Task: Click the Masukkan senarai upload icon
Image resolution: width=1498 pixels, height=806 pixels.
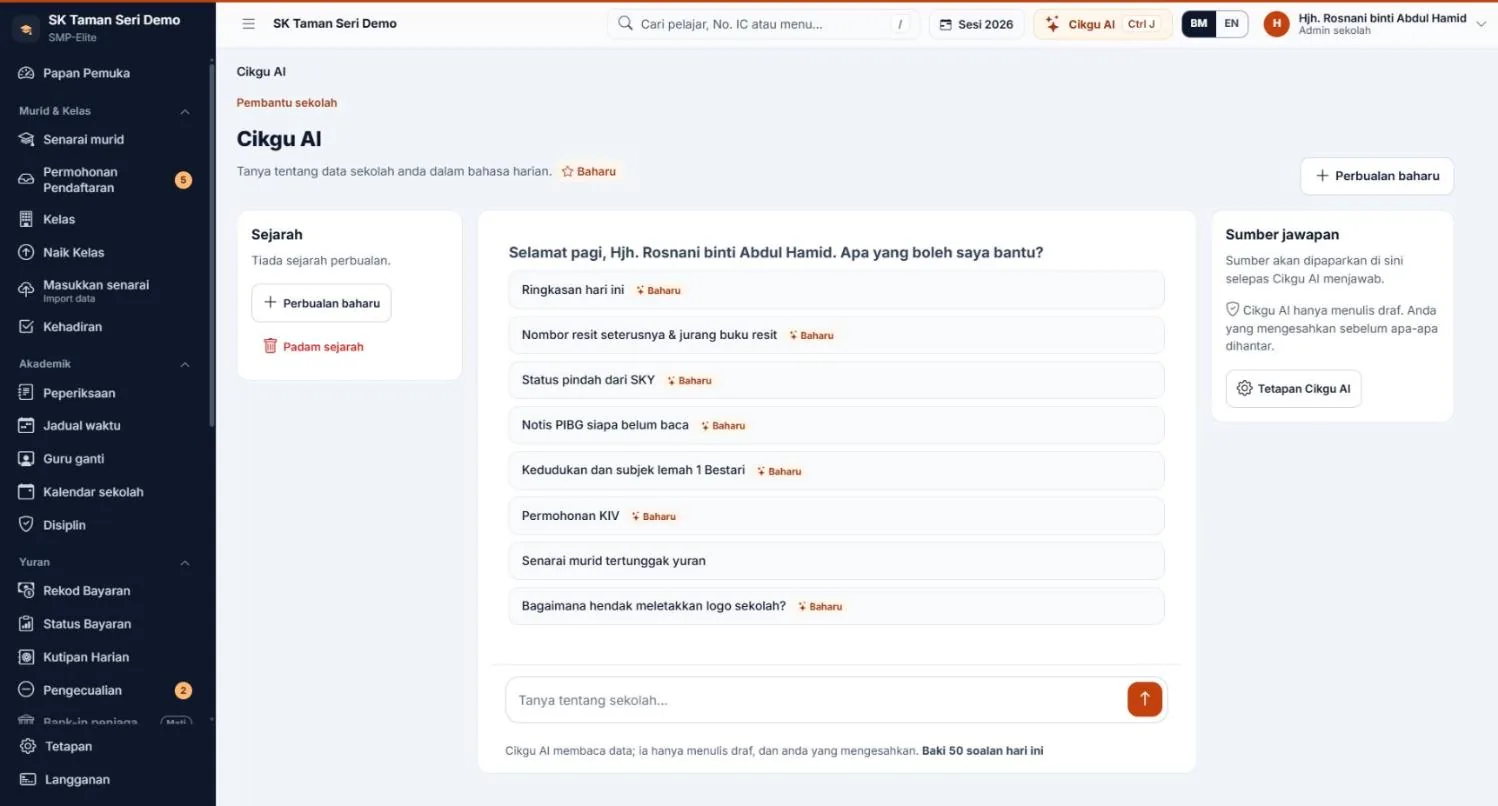Action: [x=26, y=290]
